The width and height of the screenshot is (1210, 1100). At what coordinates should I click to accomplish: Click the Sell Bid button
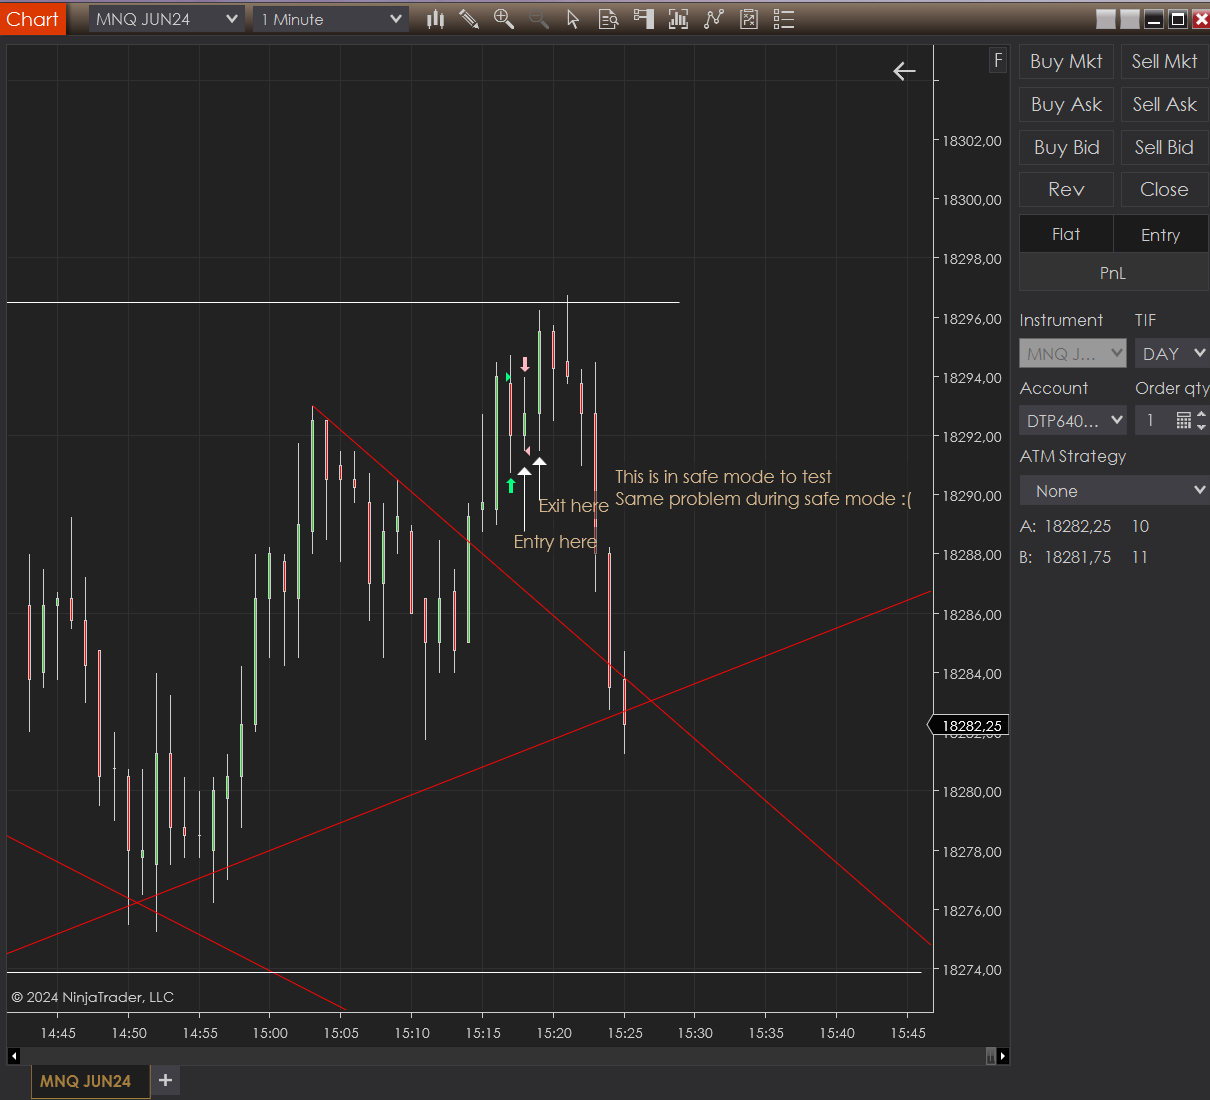[1164, 147]
